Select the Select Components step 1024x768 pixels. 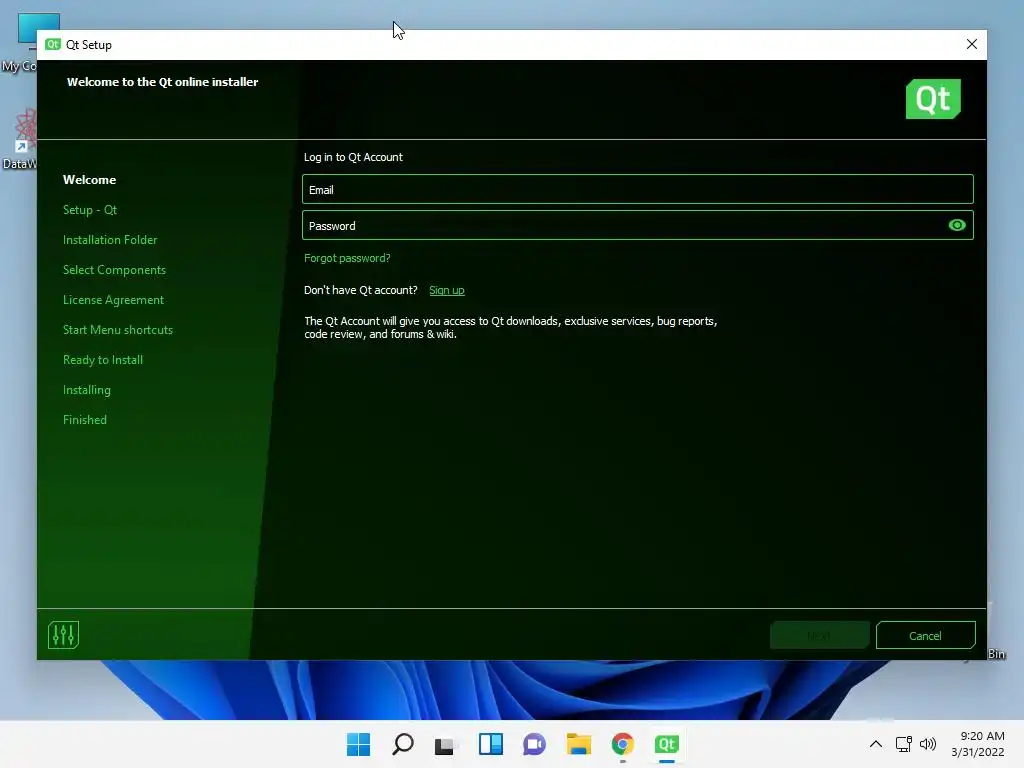[114, 270]
